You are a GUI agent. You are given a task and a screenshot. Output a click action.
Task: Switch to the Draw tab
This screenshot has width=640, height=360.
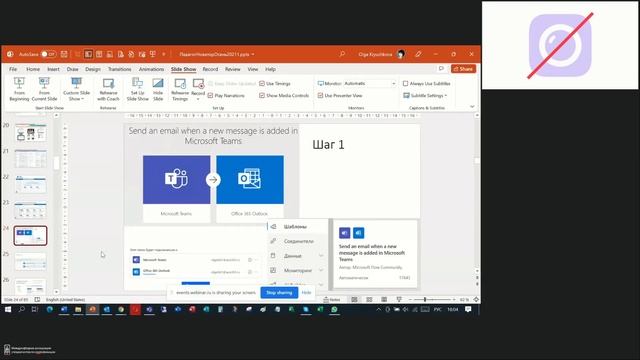[x=72, y=69]
